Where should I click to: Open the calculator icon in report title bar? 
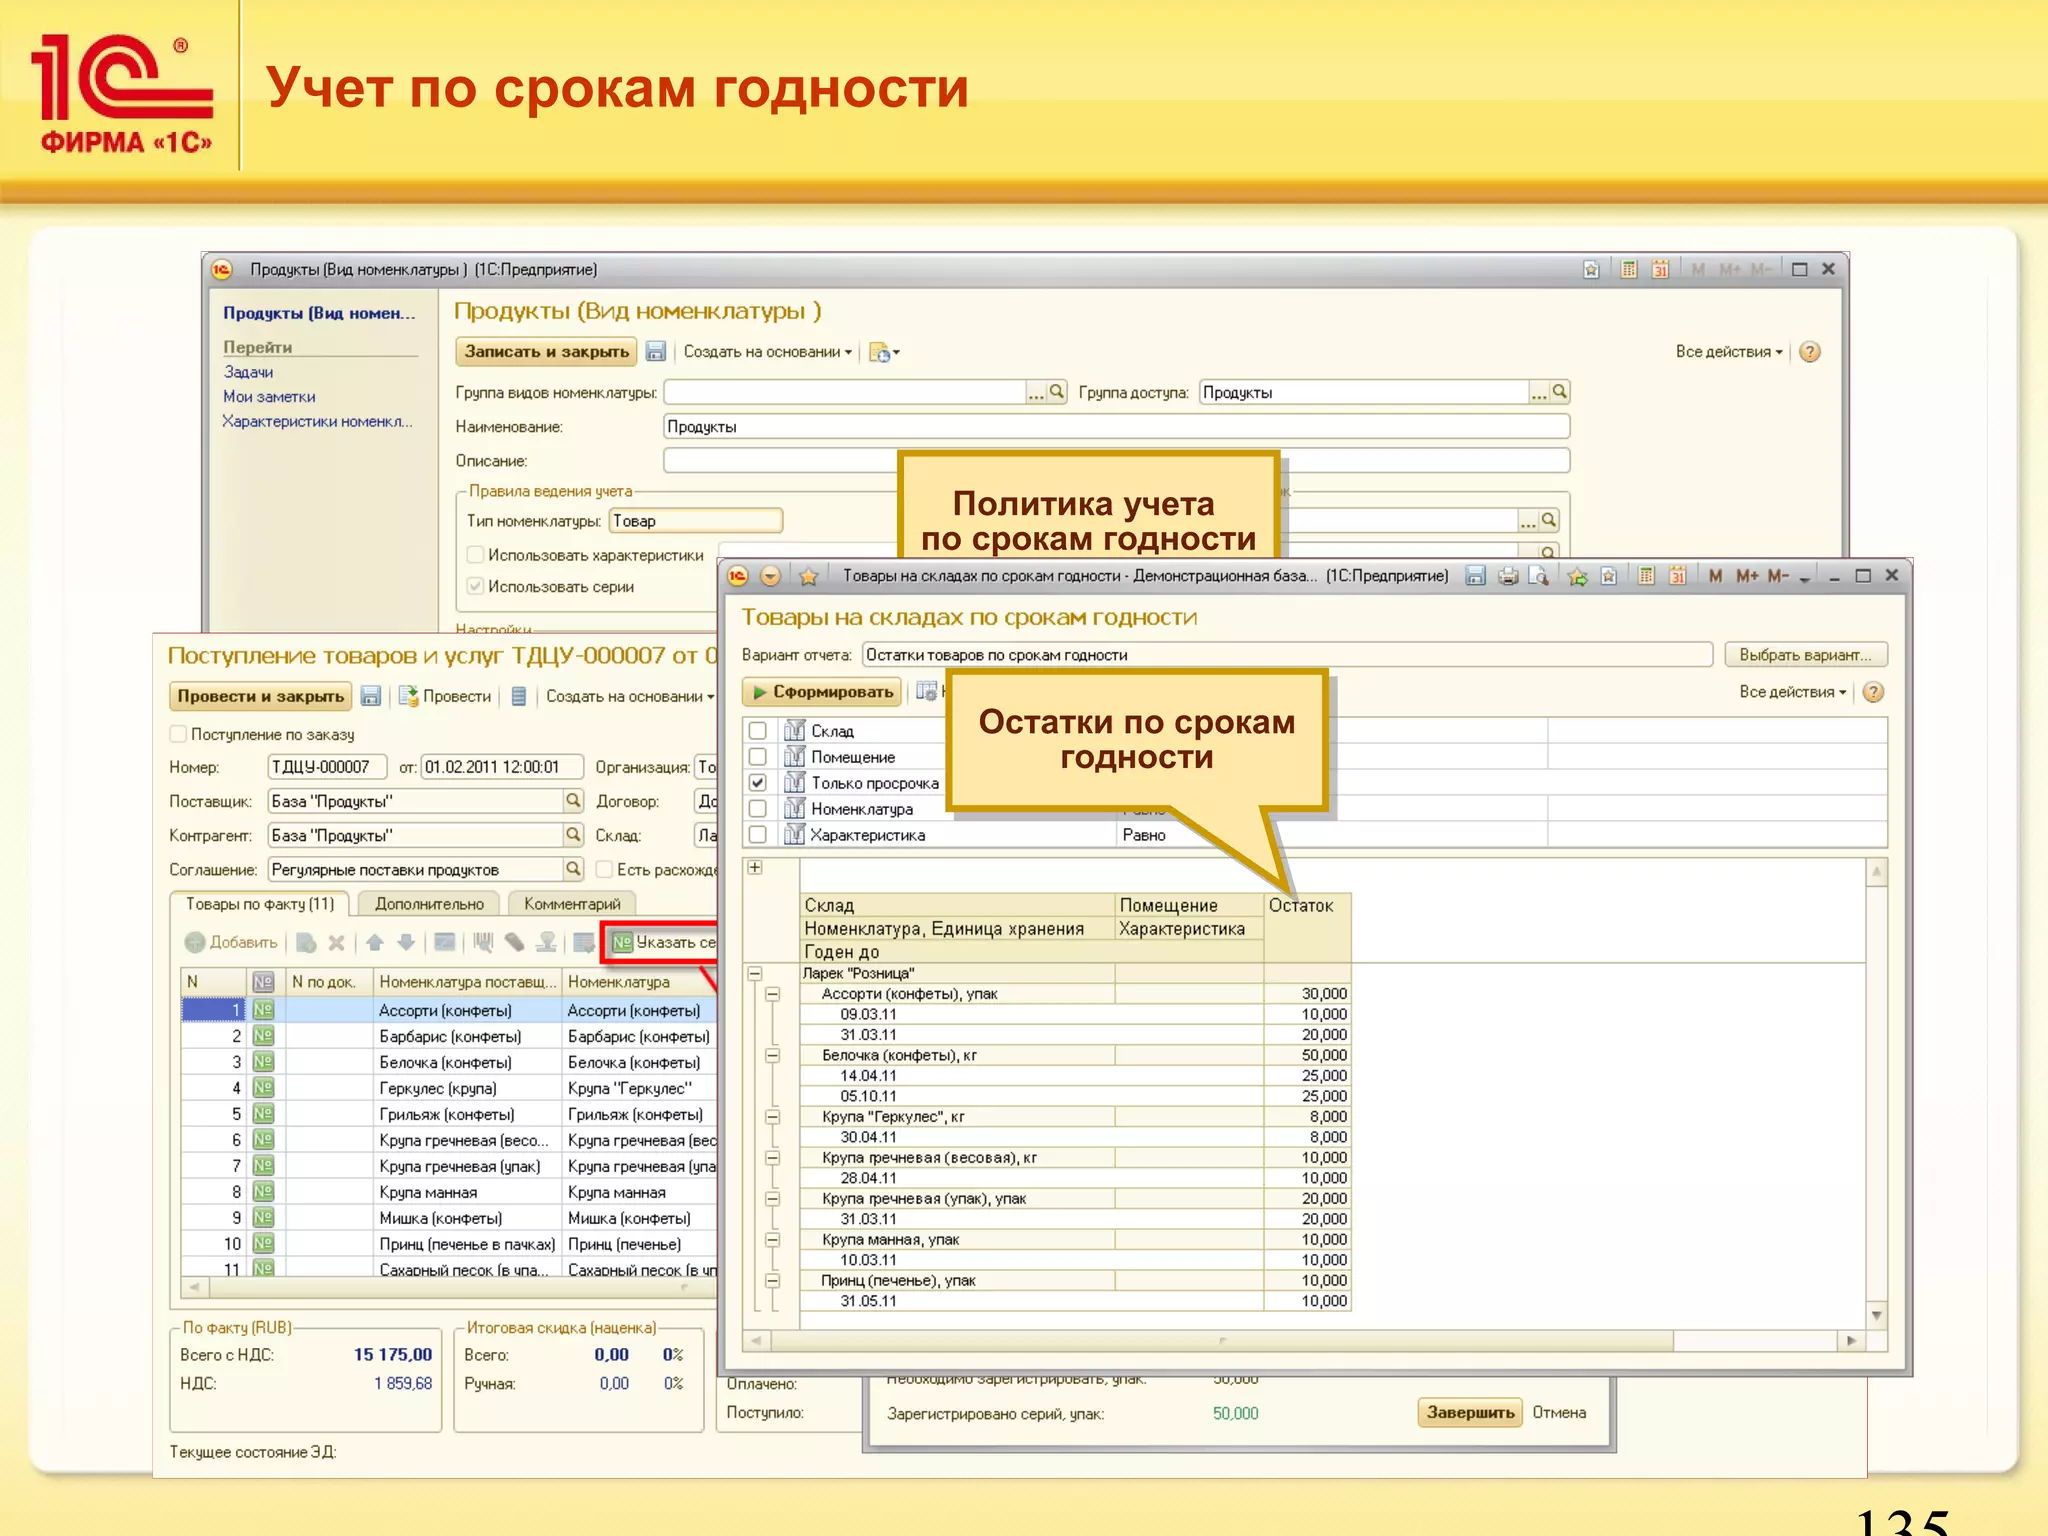(x=1646, y=576)
